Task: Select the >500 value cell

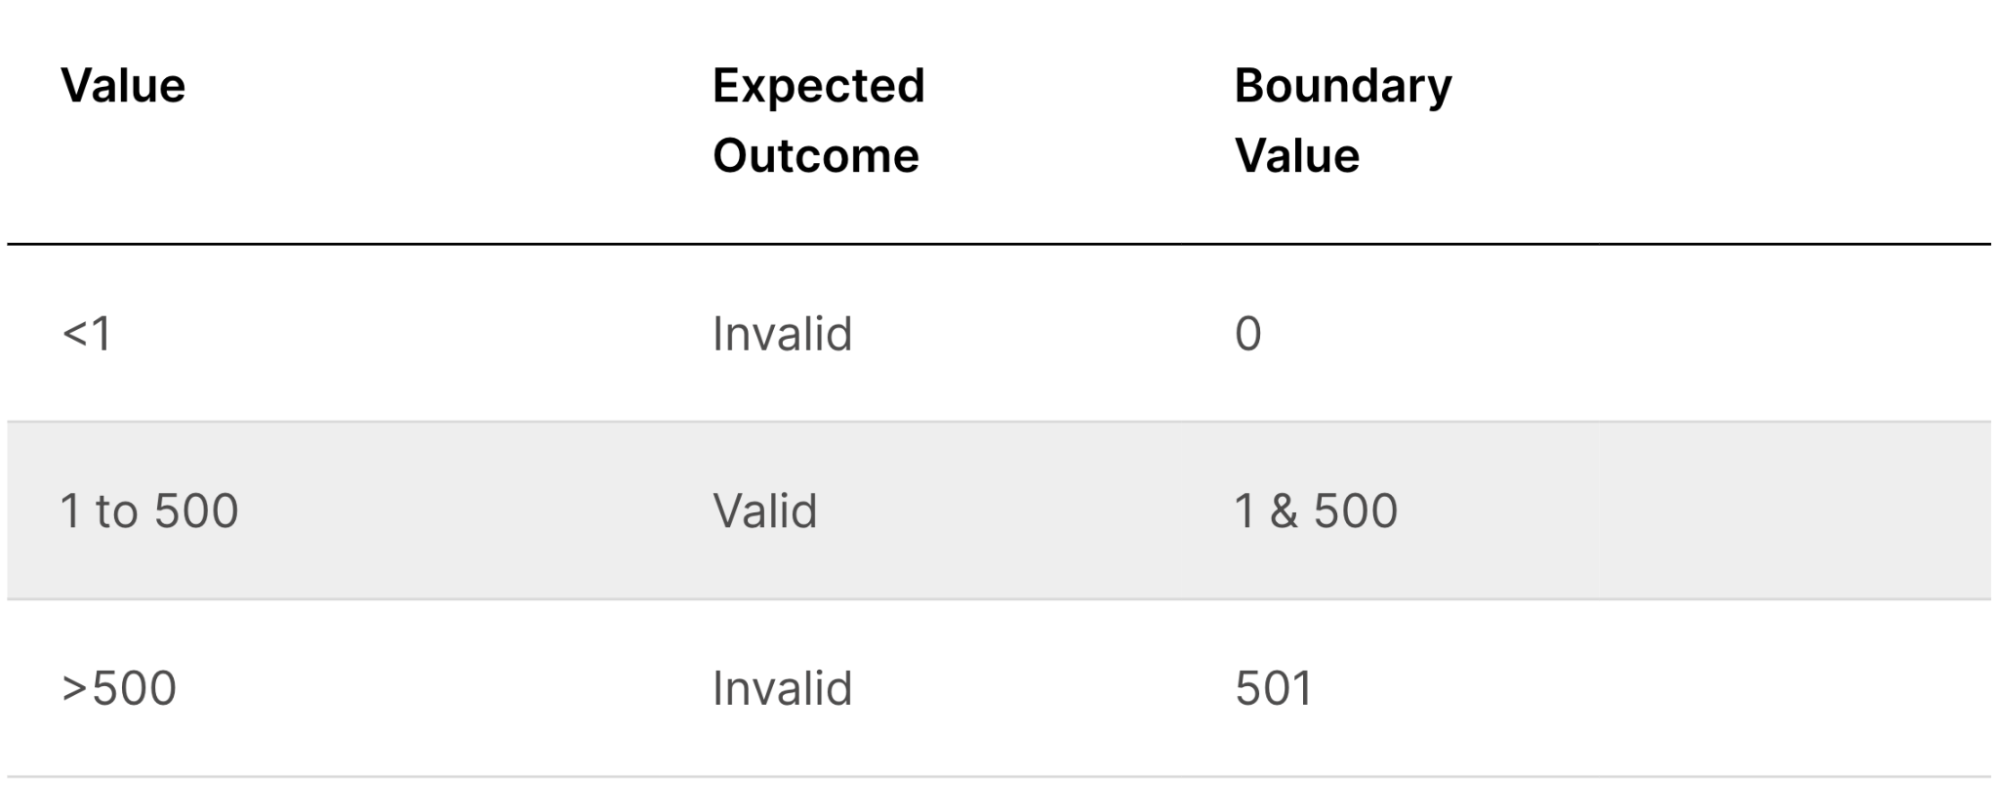Action: (x=119, y=688)
